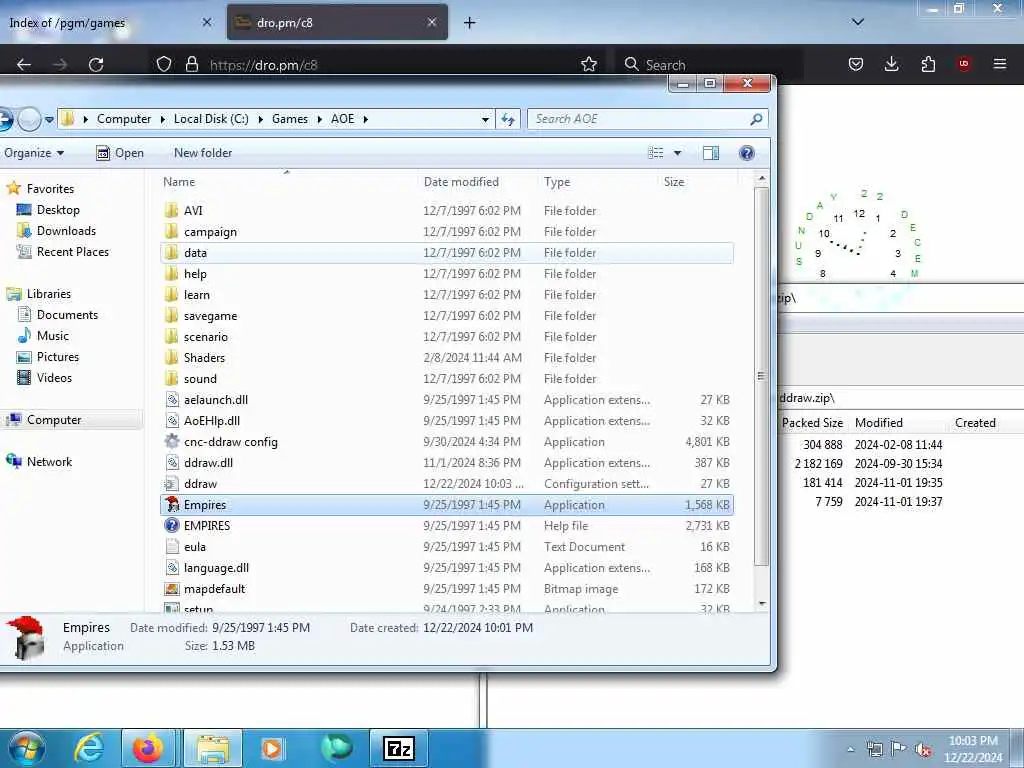Open the Organize dropdown menu
Viewport: 1024px width, 768px height.
(x=34, y=153)
